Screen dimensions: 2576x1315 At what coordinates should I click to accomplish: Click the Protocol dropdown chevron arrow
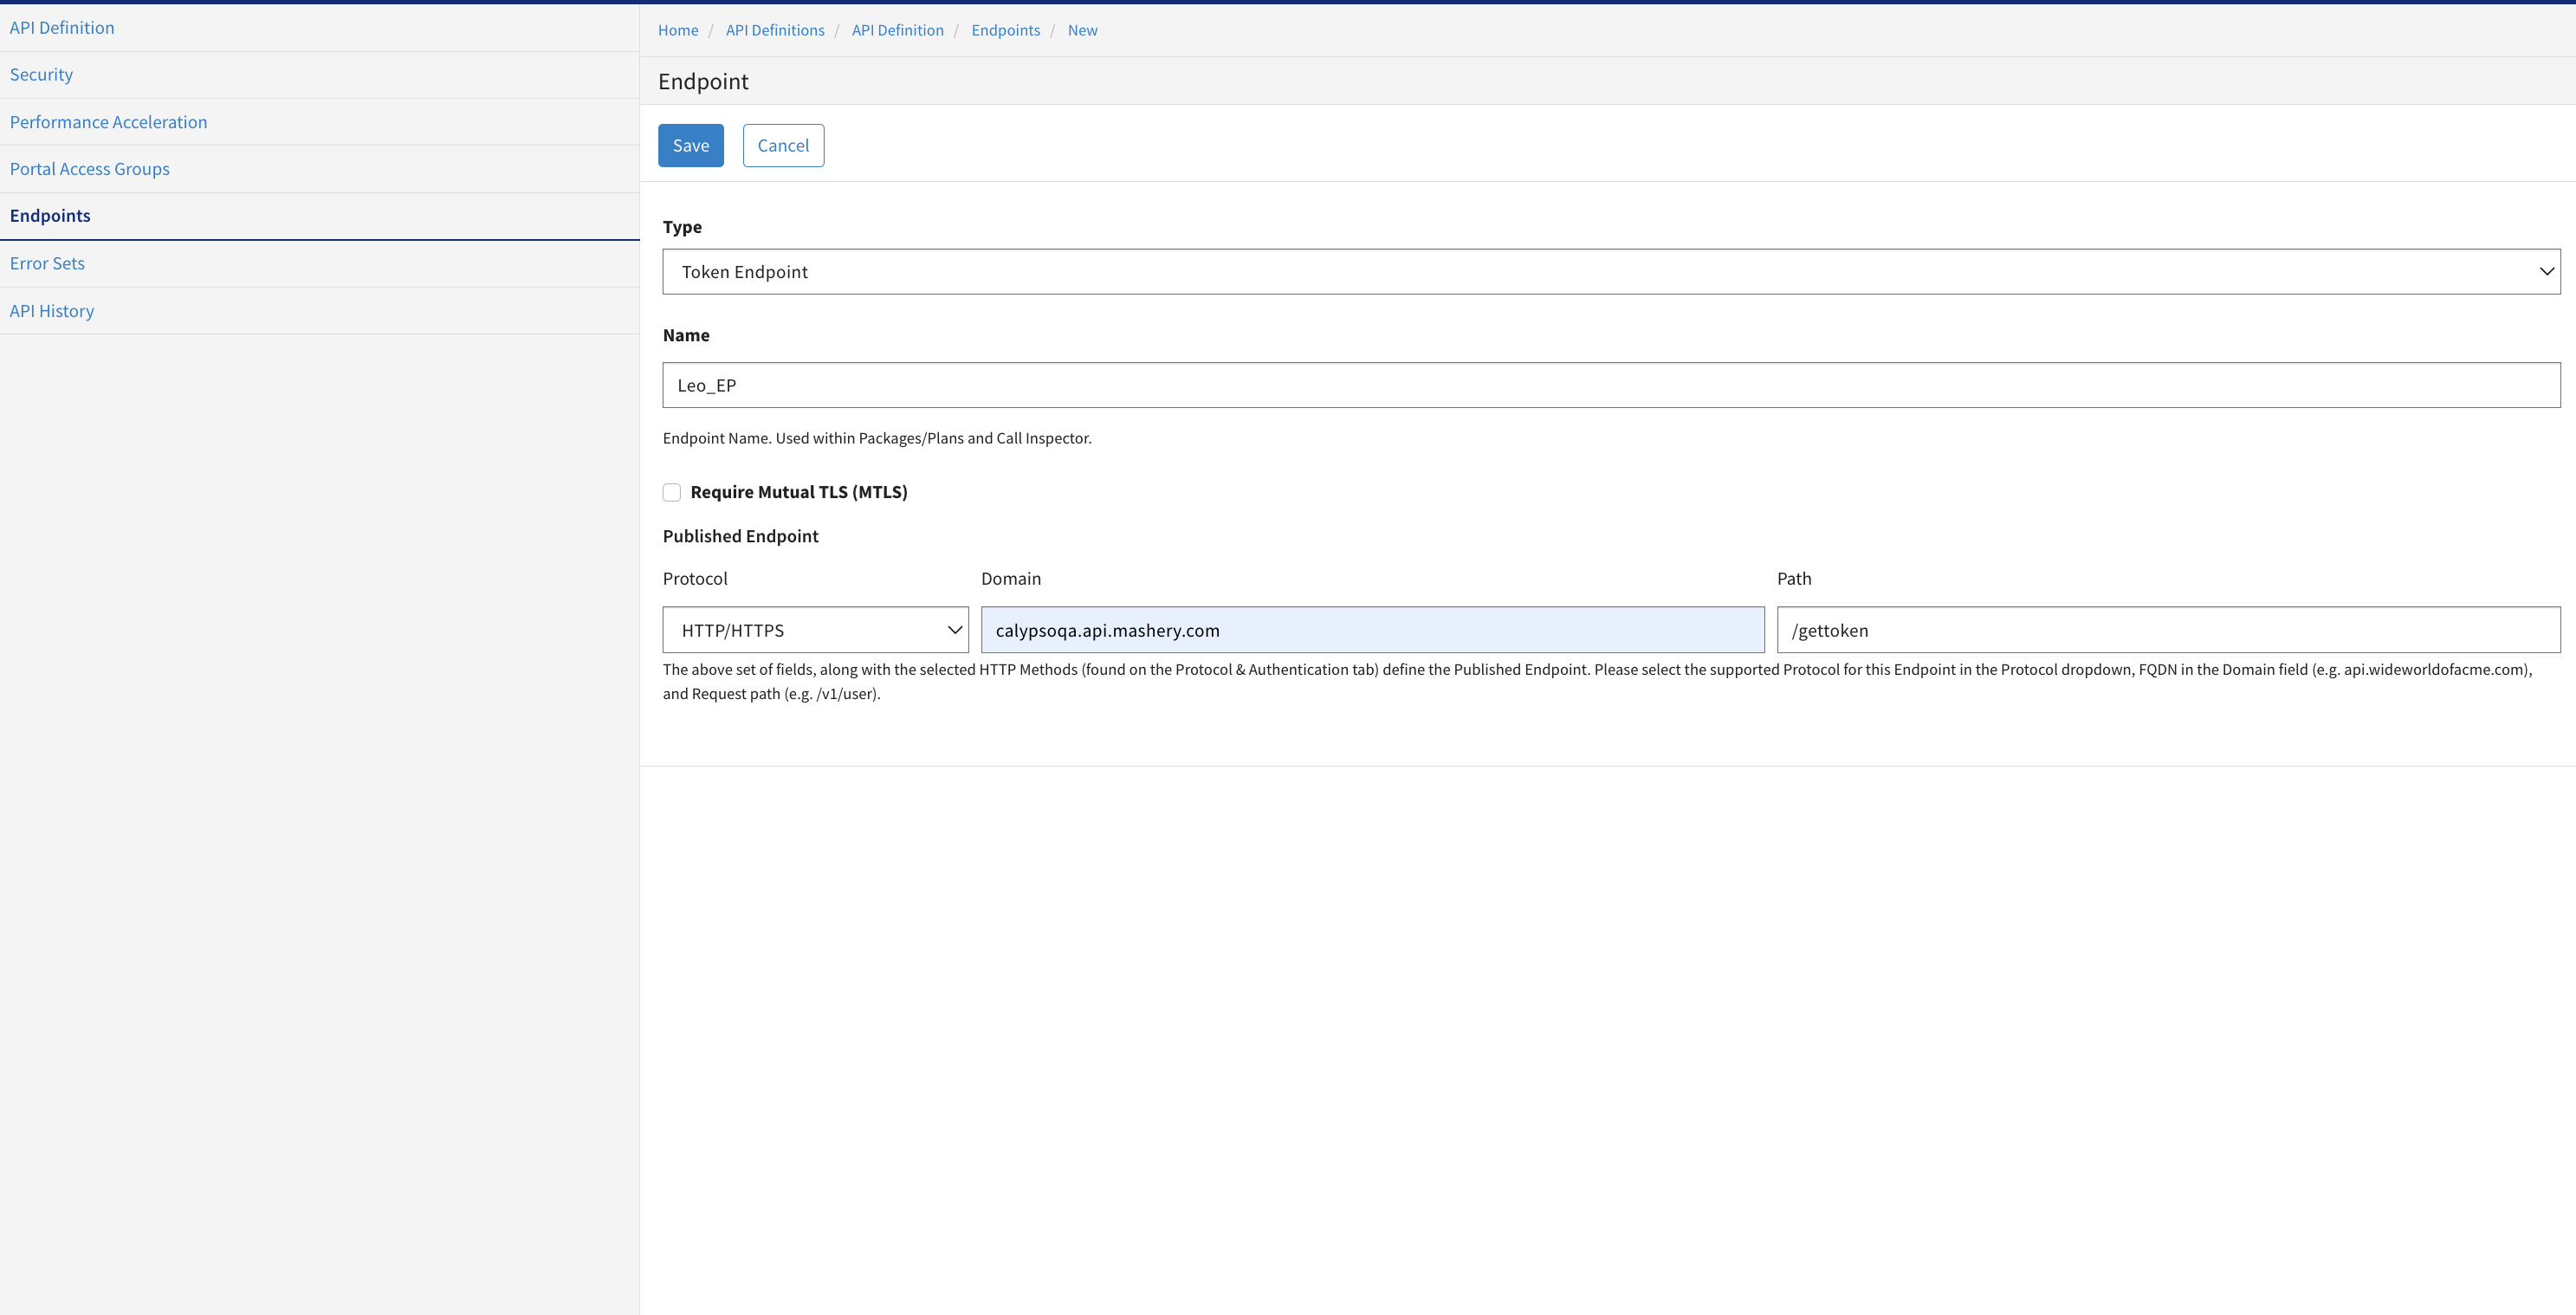[x=954, y=630]
